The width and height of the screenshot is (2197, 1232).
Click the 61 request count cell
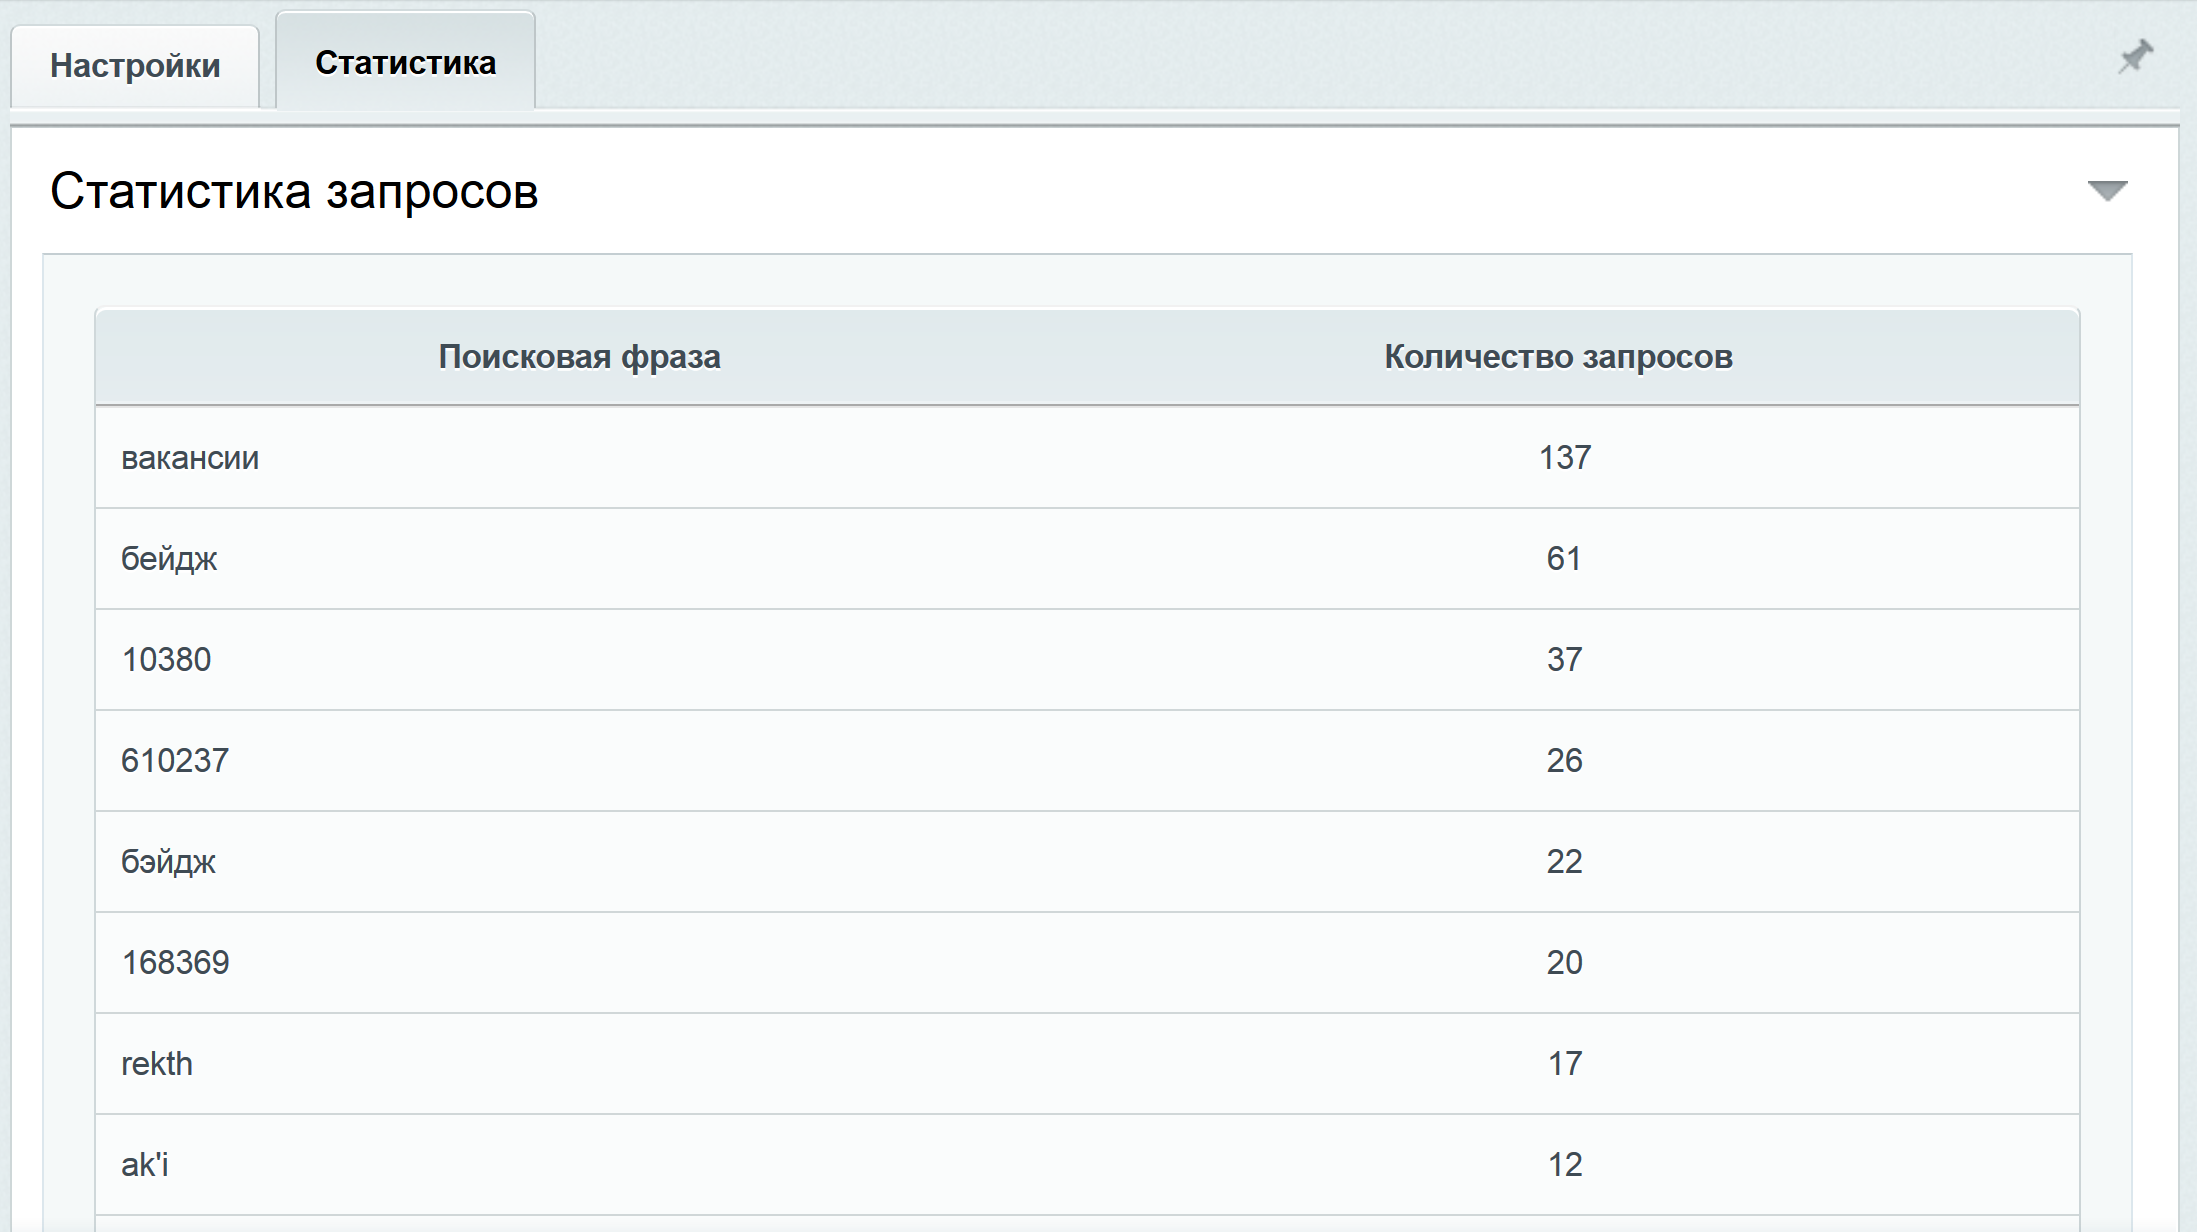coord(1564,559)
